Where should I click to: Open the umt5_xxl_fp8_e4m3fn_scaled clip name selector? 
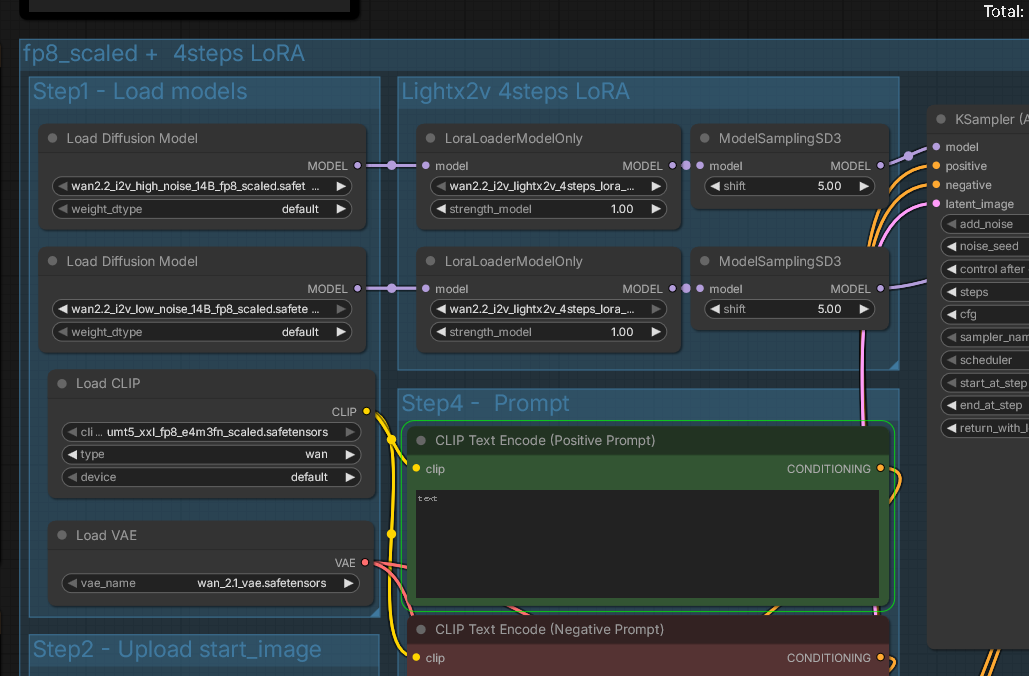point(211,433)
